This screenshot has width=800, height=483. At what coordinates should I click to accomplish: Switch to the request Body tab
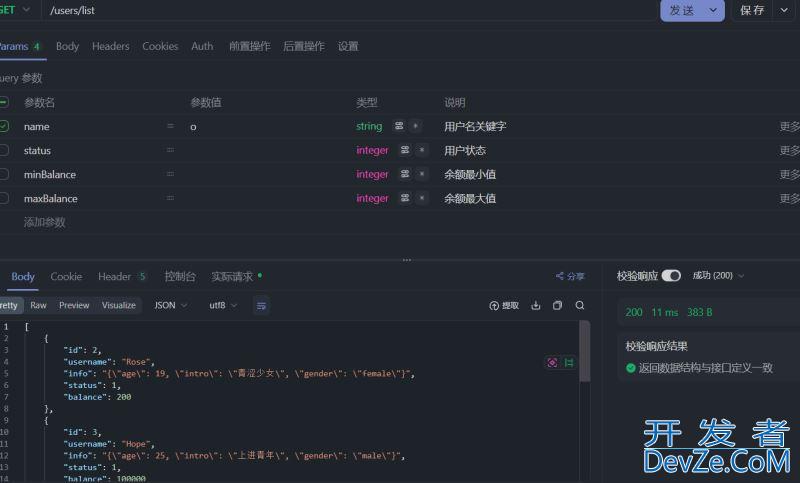[67, 46]
